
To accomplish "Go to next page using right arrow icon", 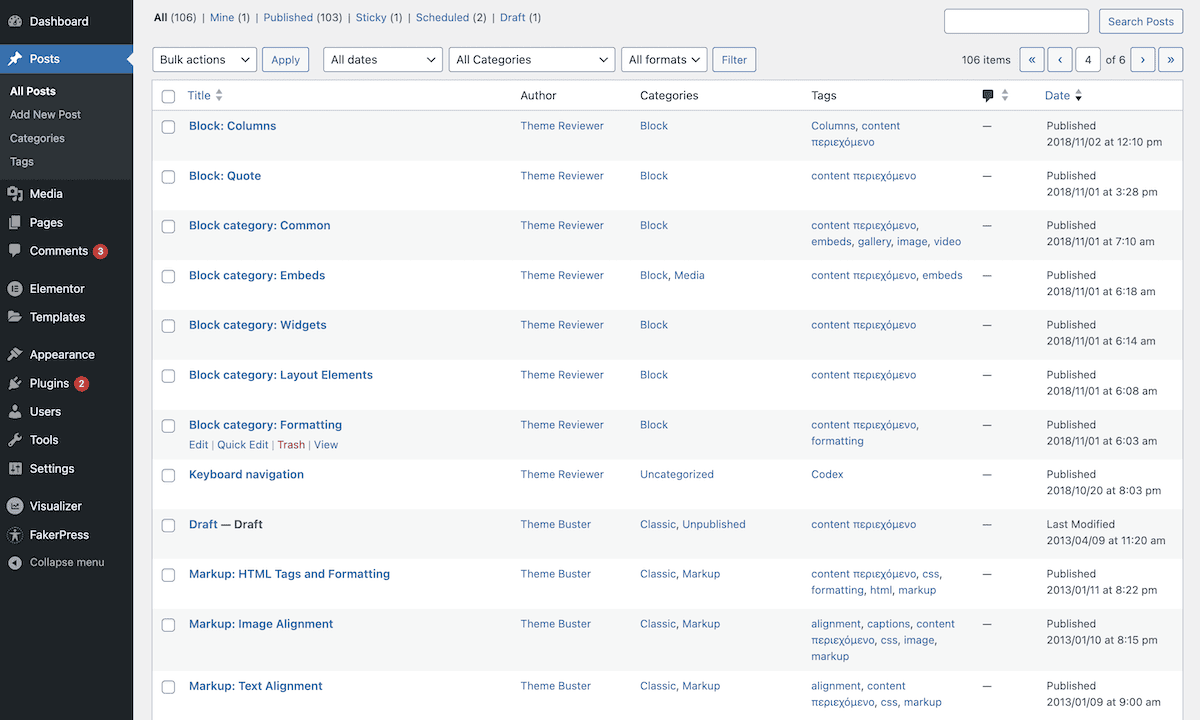I will pyautogui.click(x=1143, y=59).
